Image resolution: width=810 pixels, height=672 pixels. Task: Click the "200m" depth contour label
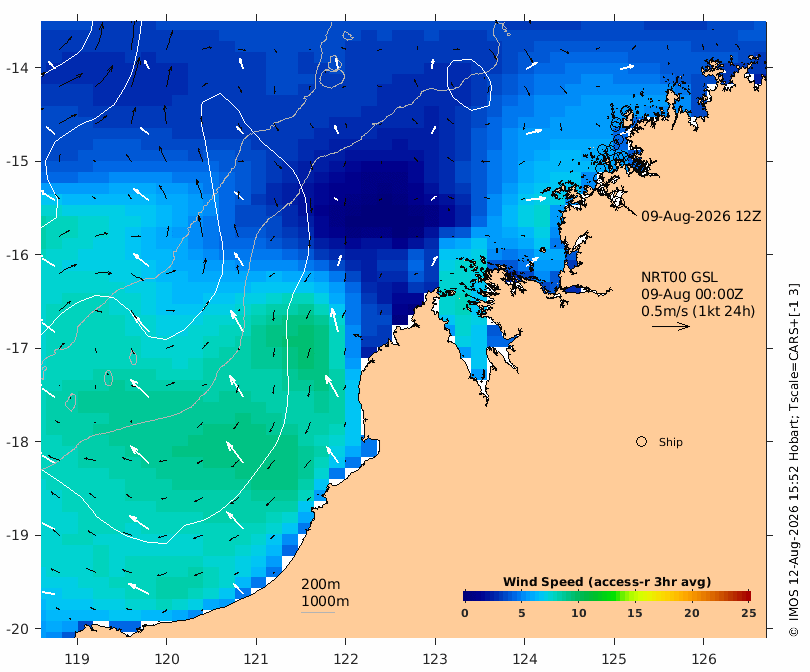tap(320, 584)
